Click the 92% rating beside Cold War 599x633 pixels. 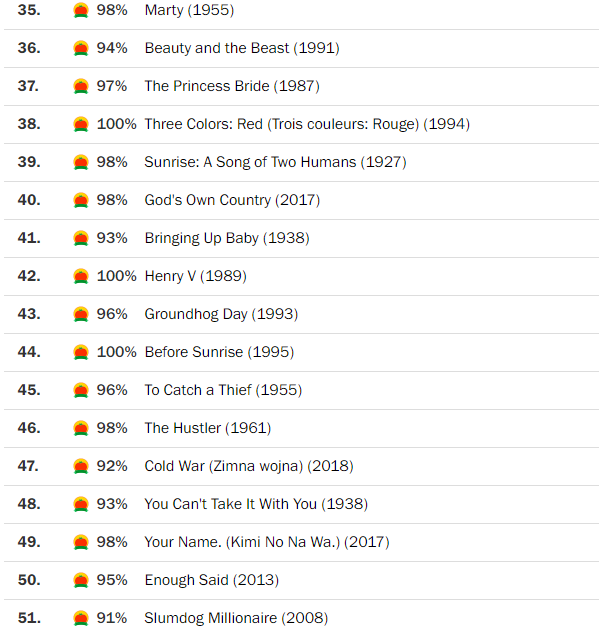coord(112,466)
